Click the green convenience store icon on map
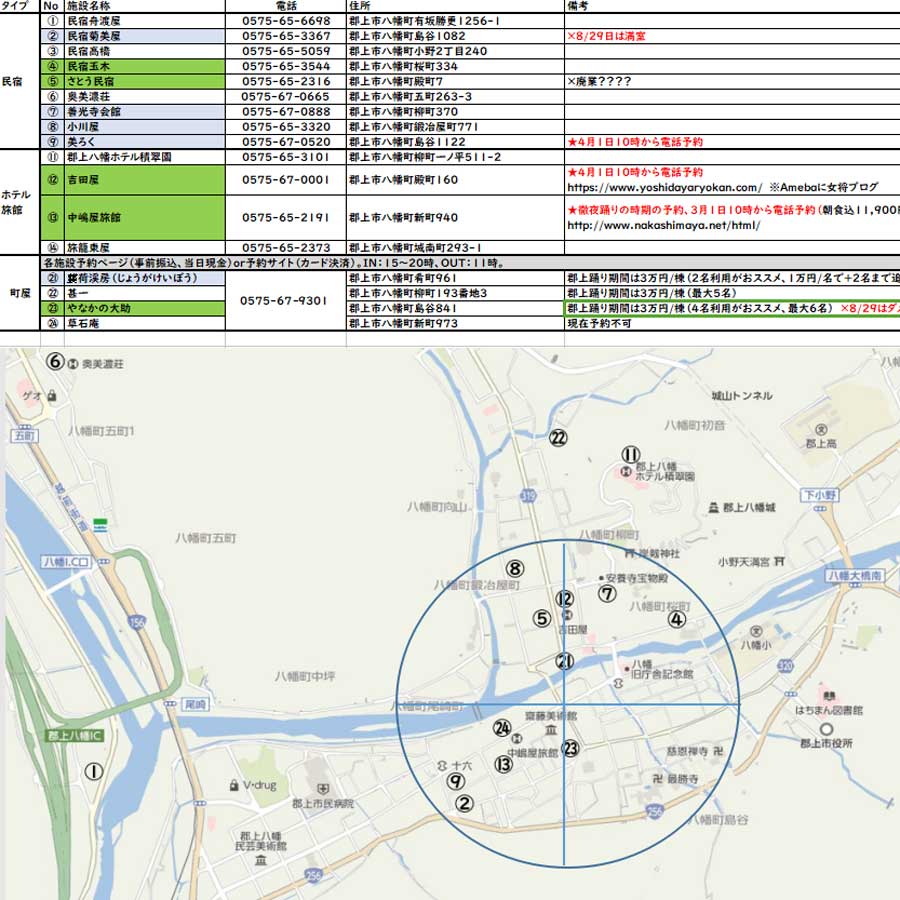This screenshot has width=900, height=900. click(x=100, y=525)
